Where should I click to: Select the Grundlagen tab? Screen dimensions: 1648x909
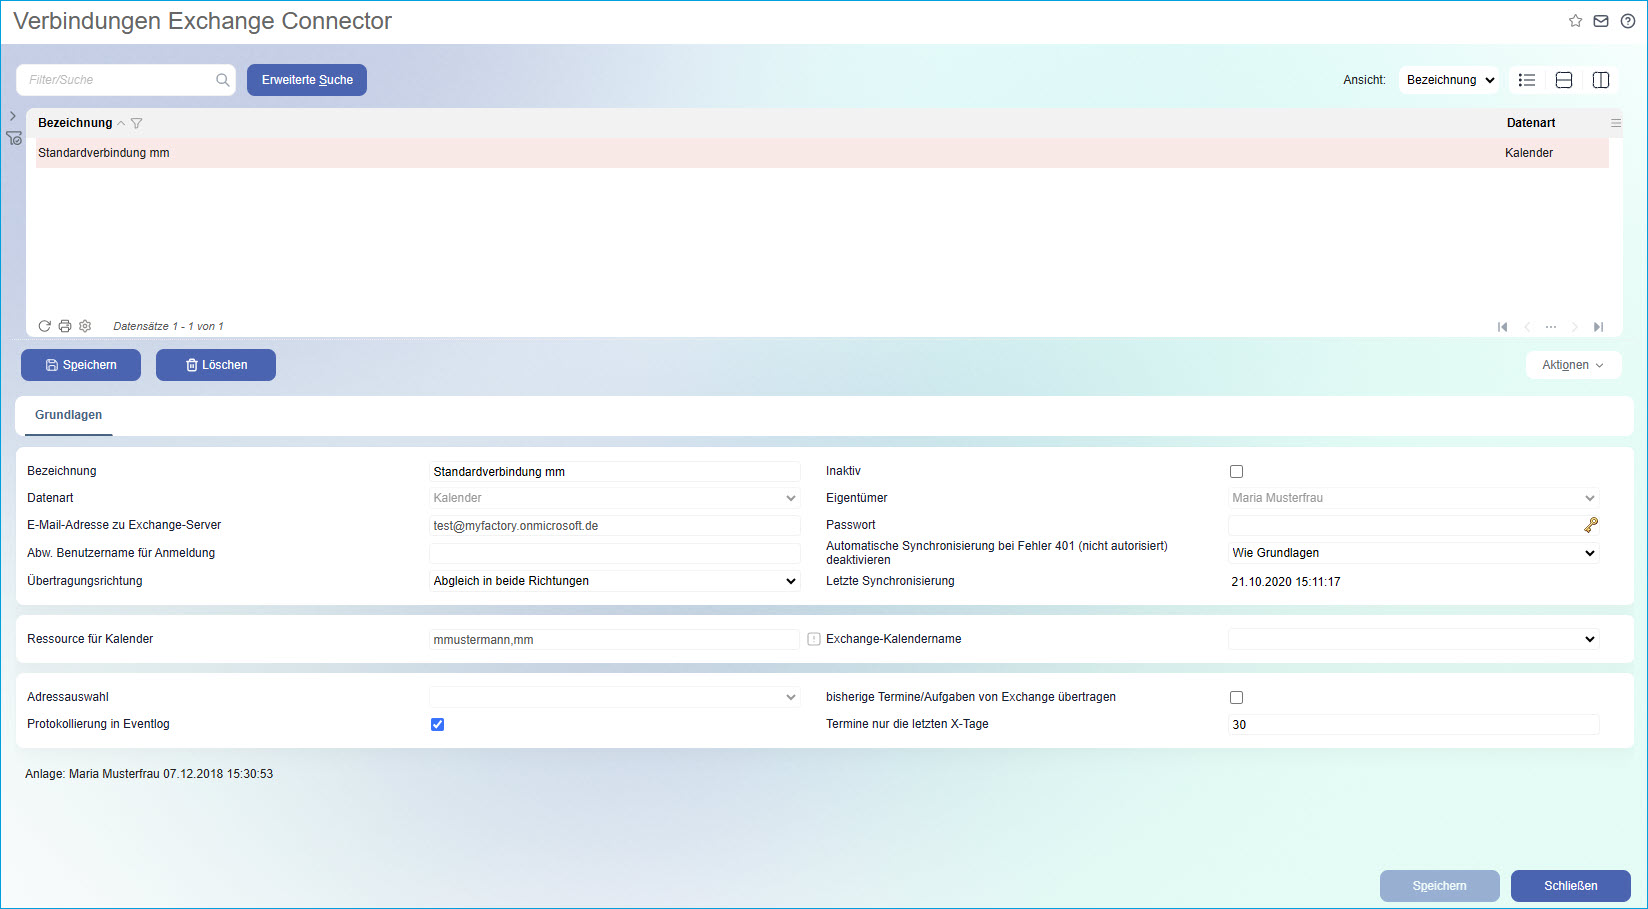[68, 415]
